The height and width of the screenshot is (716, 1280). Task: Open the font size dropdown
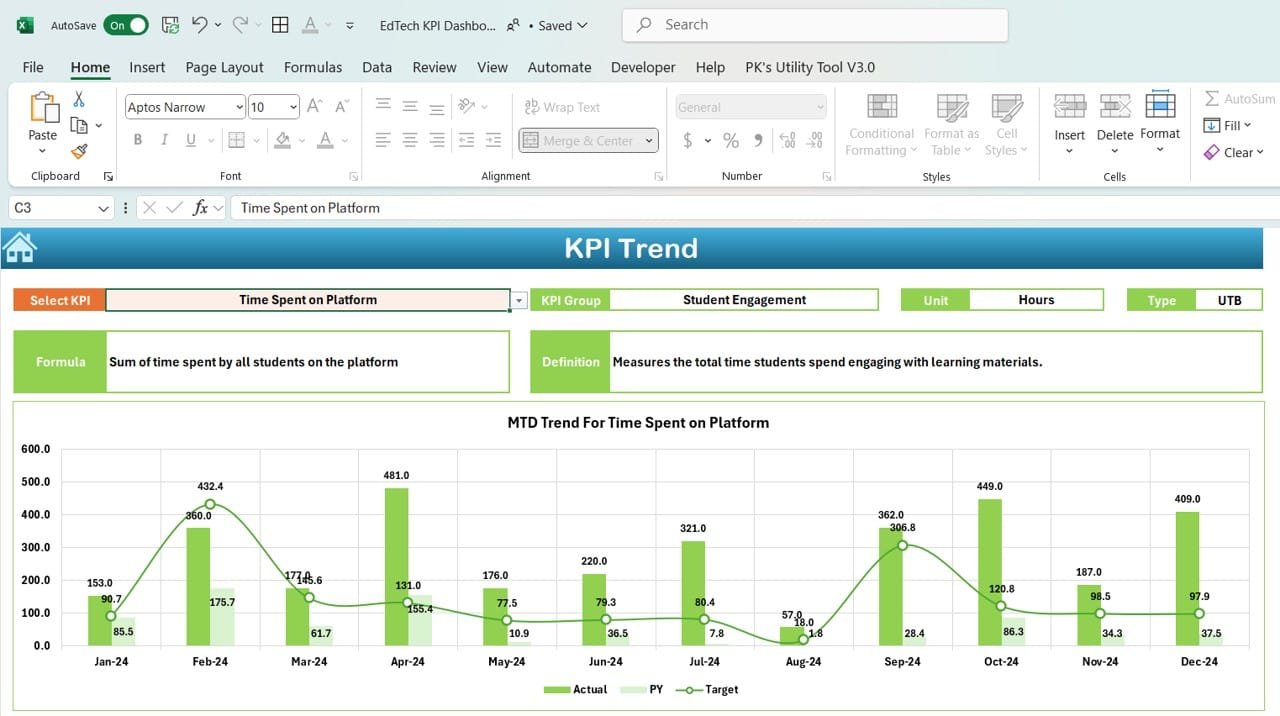point(293,107)
